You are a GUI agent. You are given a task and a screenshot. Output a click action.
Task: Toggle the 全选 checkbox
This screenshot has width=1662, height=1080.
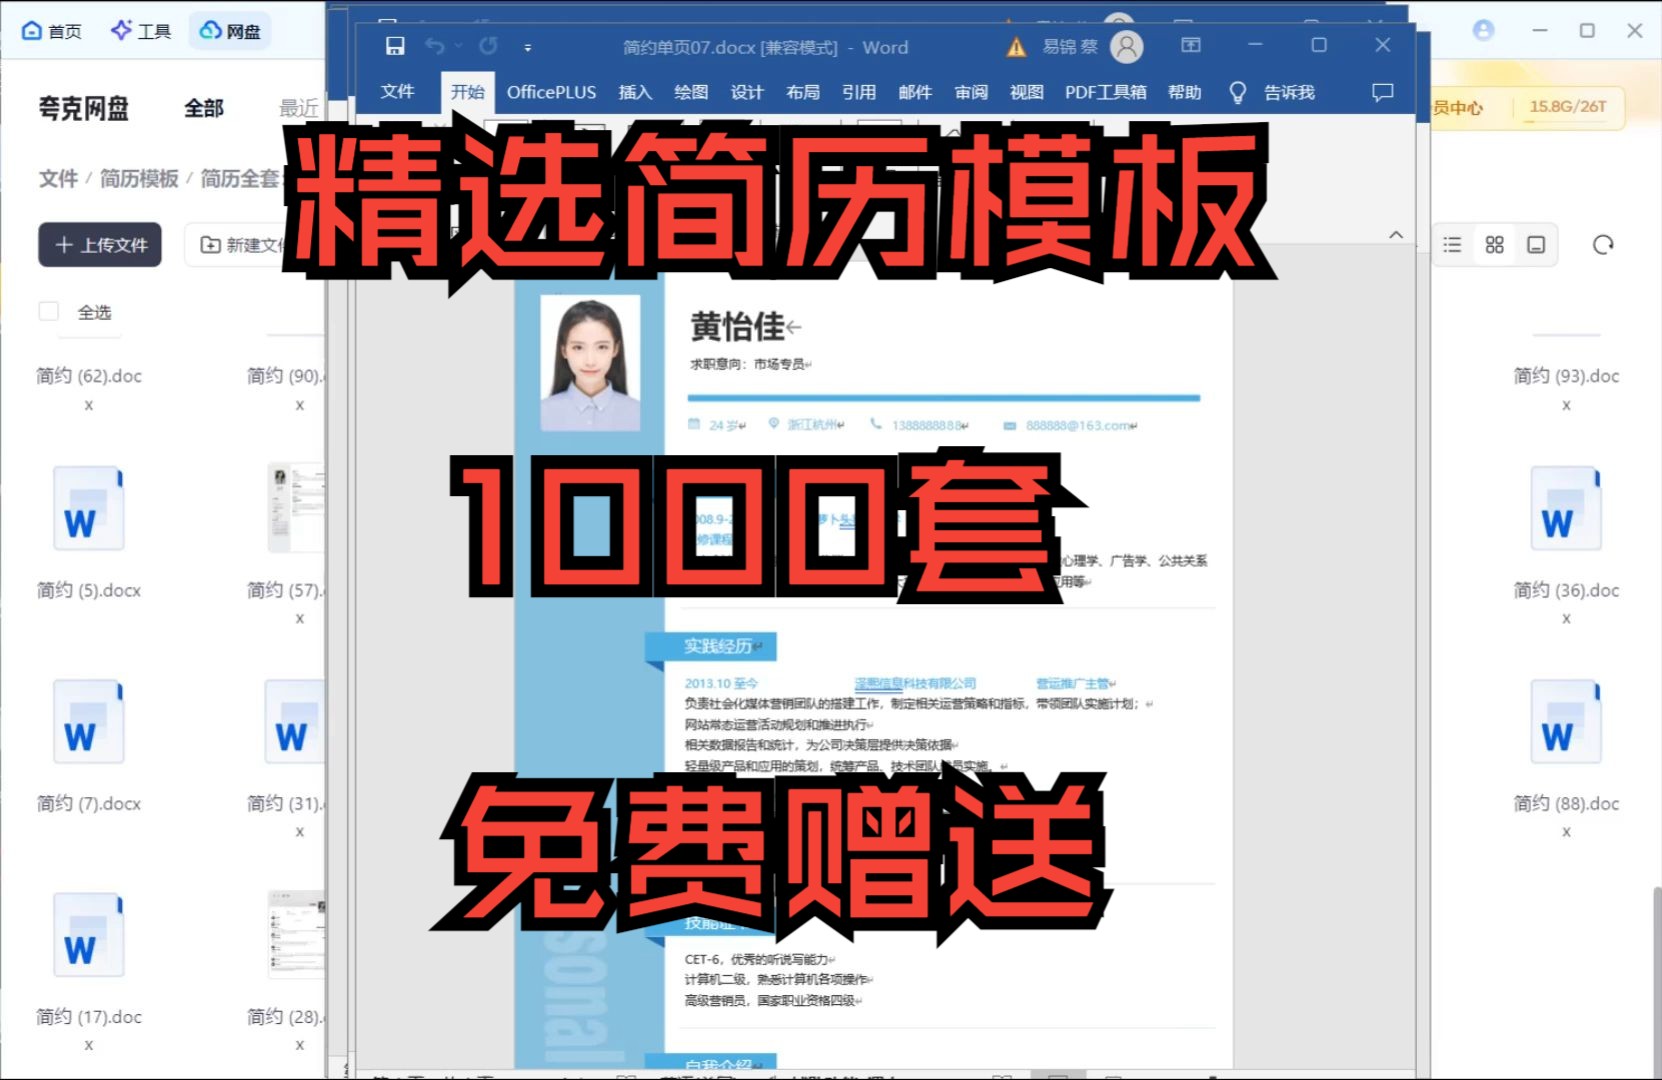48,312
